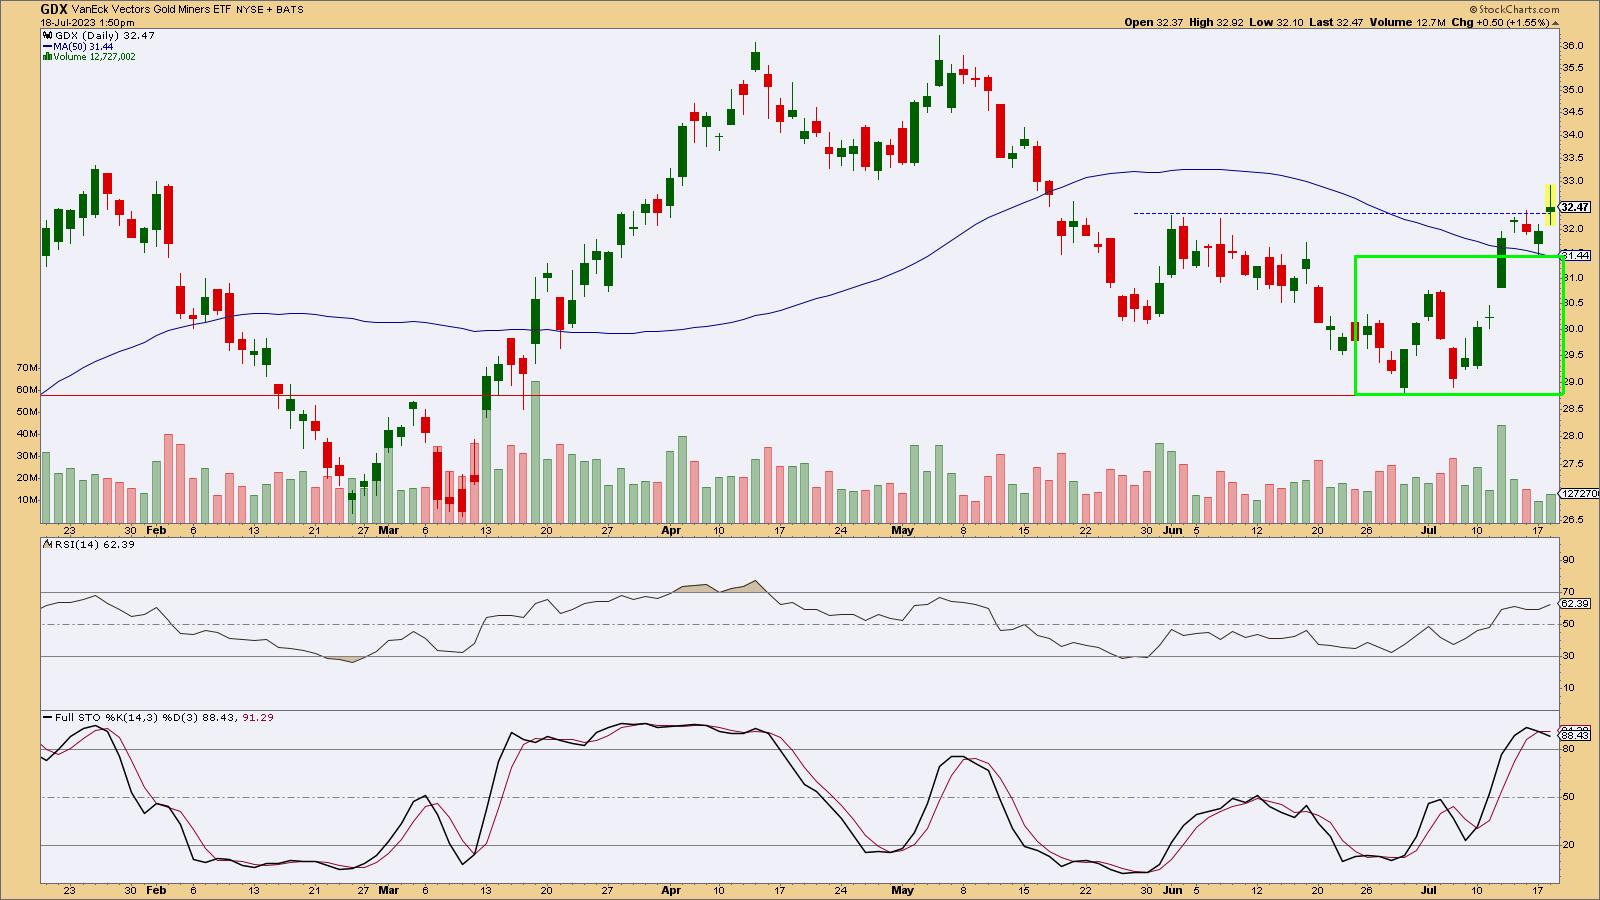Select the 80 label on the stochastic scale
Screen dimensions: 1600x900
pos(1569,749)
